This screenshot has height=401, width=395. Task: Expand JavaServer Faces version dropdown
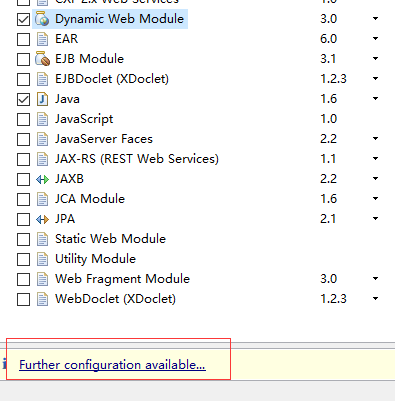click(375, 139)
